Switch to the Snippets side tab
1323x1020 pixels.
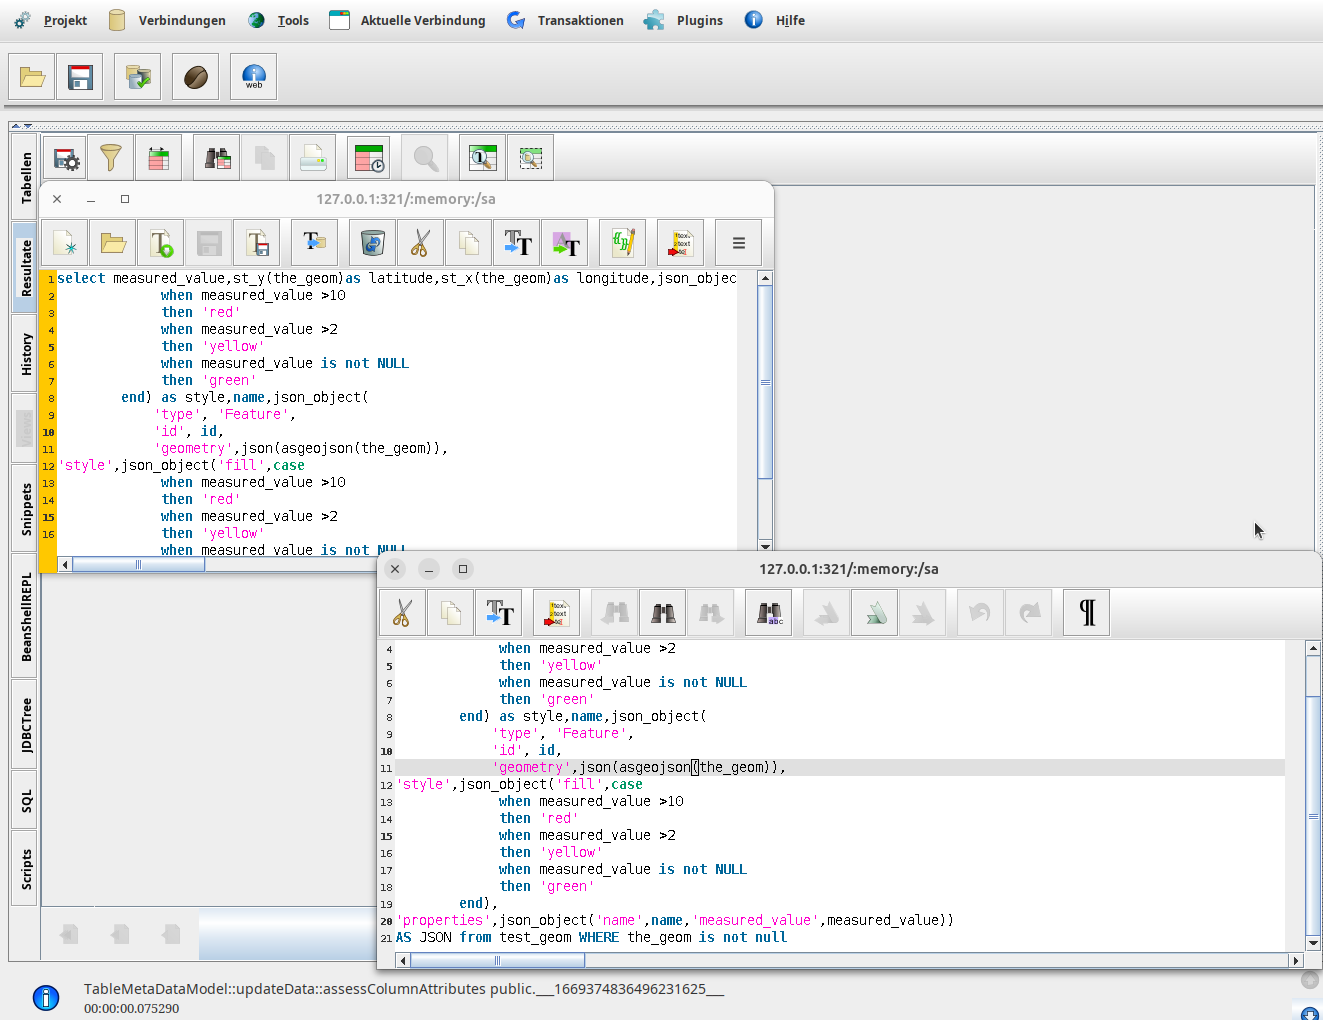coord(26,508)
